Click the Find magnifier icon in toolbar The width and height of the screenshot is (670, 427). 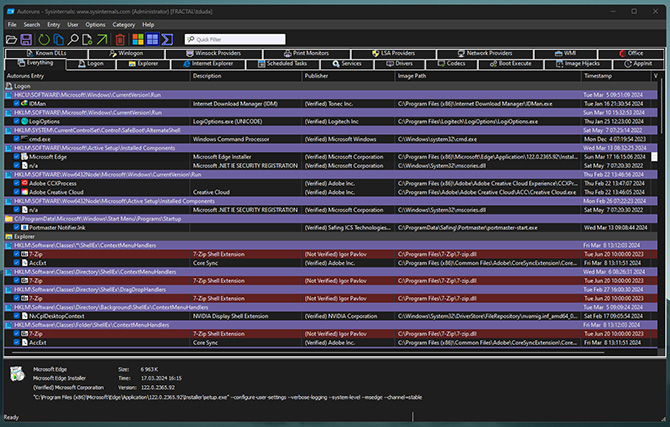tap(73, 40)
